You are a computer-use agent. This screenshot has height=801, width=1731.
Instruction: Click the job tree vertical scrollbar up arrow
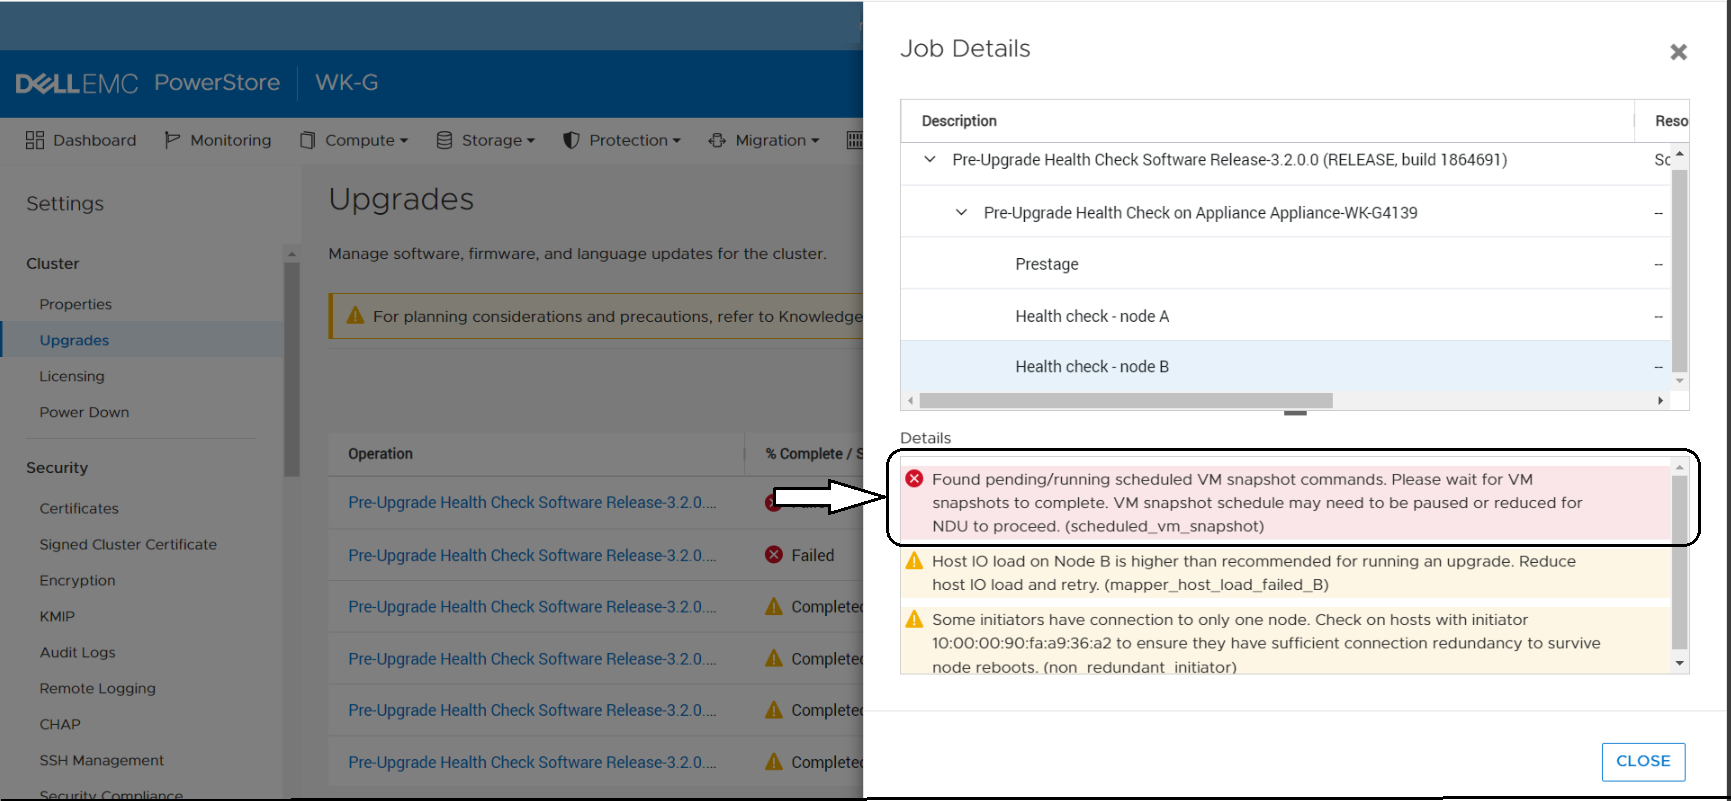1680,153
